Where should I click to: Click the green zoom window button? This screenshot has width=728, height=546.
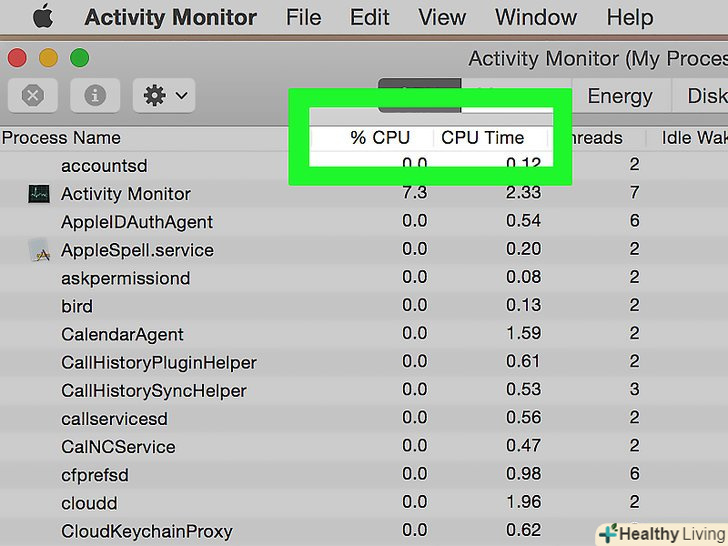(79, 59)
